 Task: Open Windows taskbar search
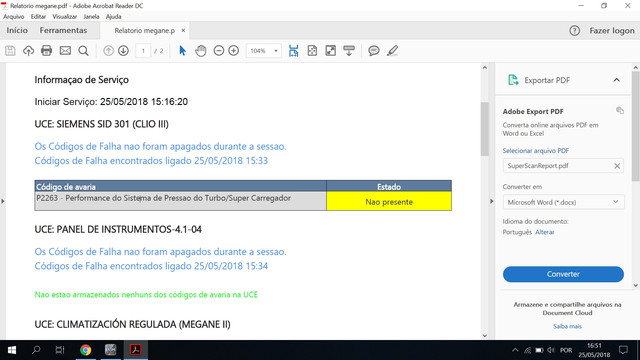coord(36,350)
